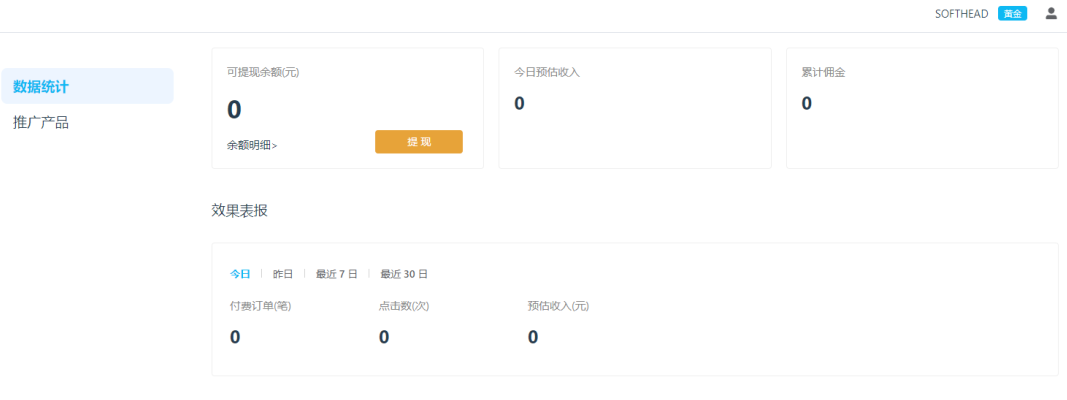Click the 付费订单(笔) label
This screenshot has width=1067, height=400.
coord(260,306)
